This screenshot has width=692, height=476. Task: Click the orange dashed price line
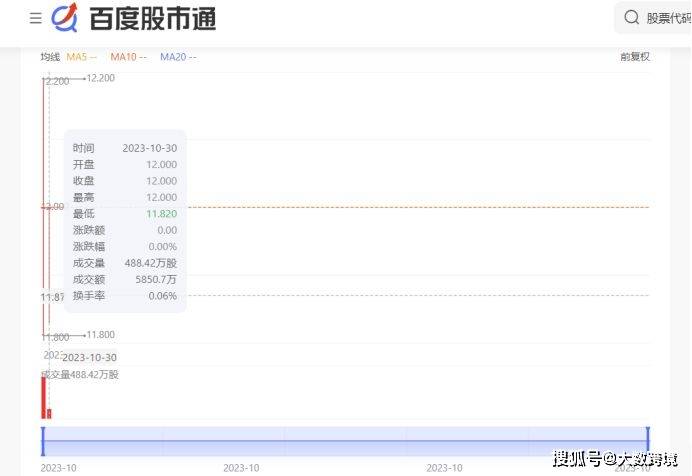pos(420,207)
